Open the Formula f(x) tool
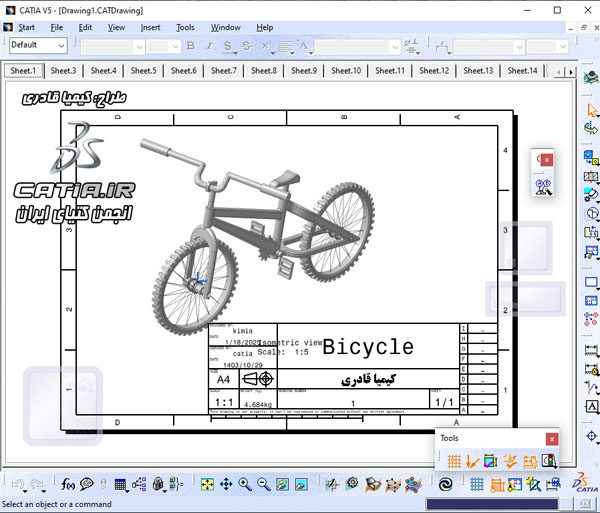The image size is (600, 513). [68, 484]
